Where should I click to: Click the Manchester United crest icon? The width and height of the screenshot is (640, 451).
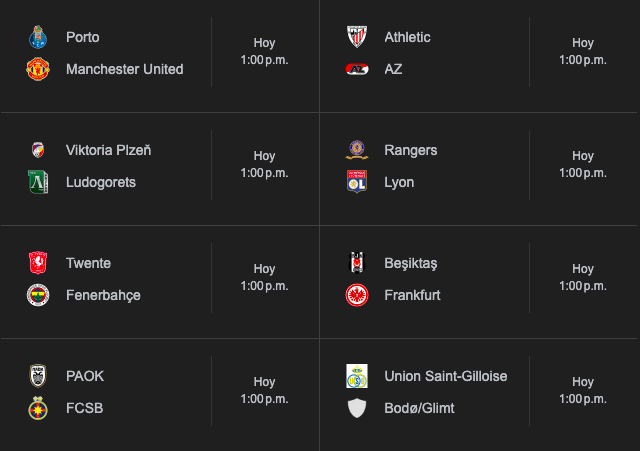coord(38,70)
